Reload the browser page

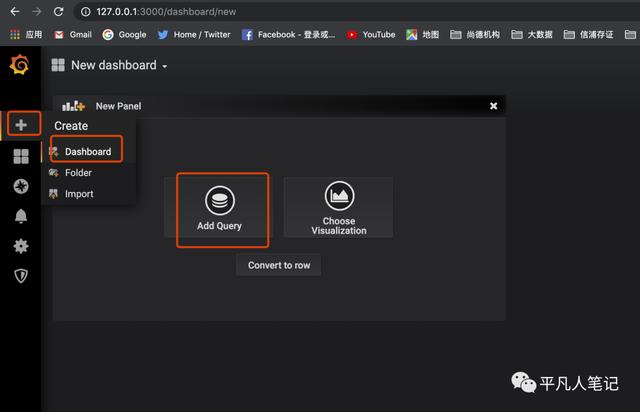tap(58, 12)
